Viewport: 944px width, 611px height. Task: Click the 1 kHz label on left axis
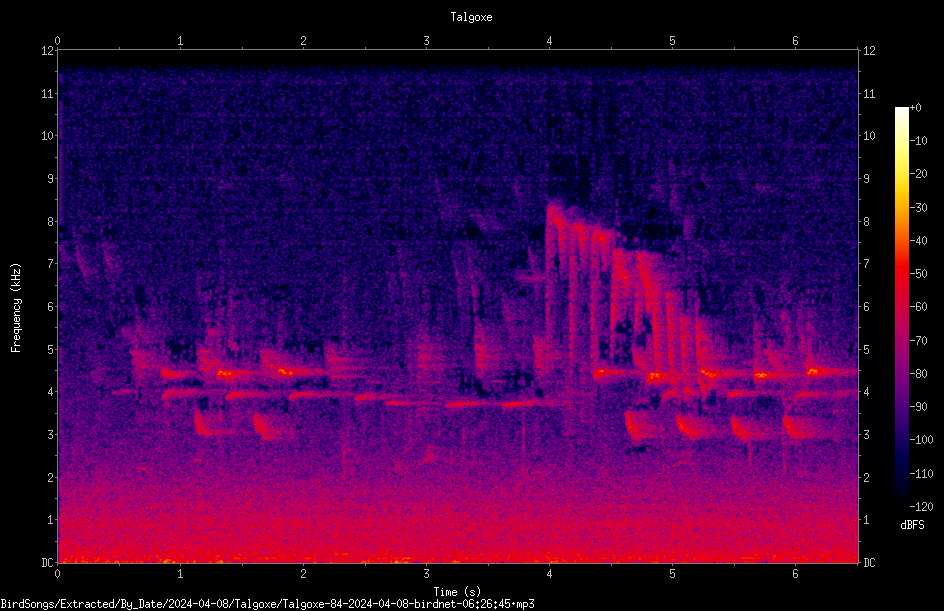49,520
